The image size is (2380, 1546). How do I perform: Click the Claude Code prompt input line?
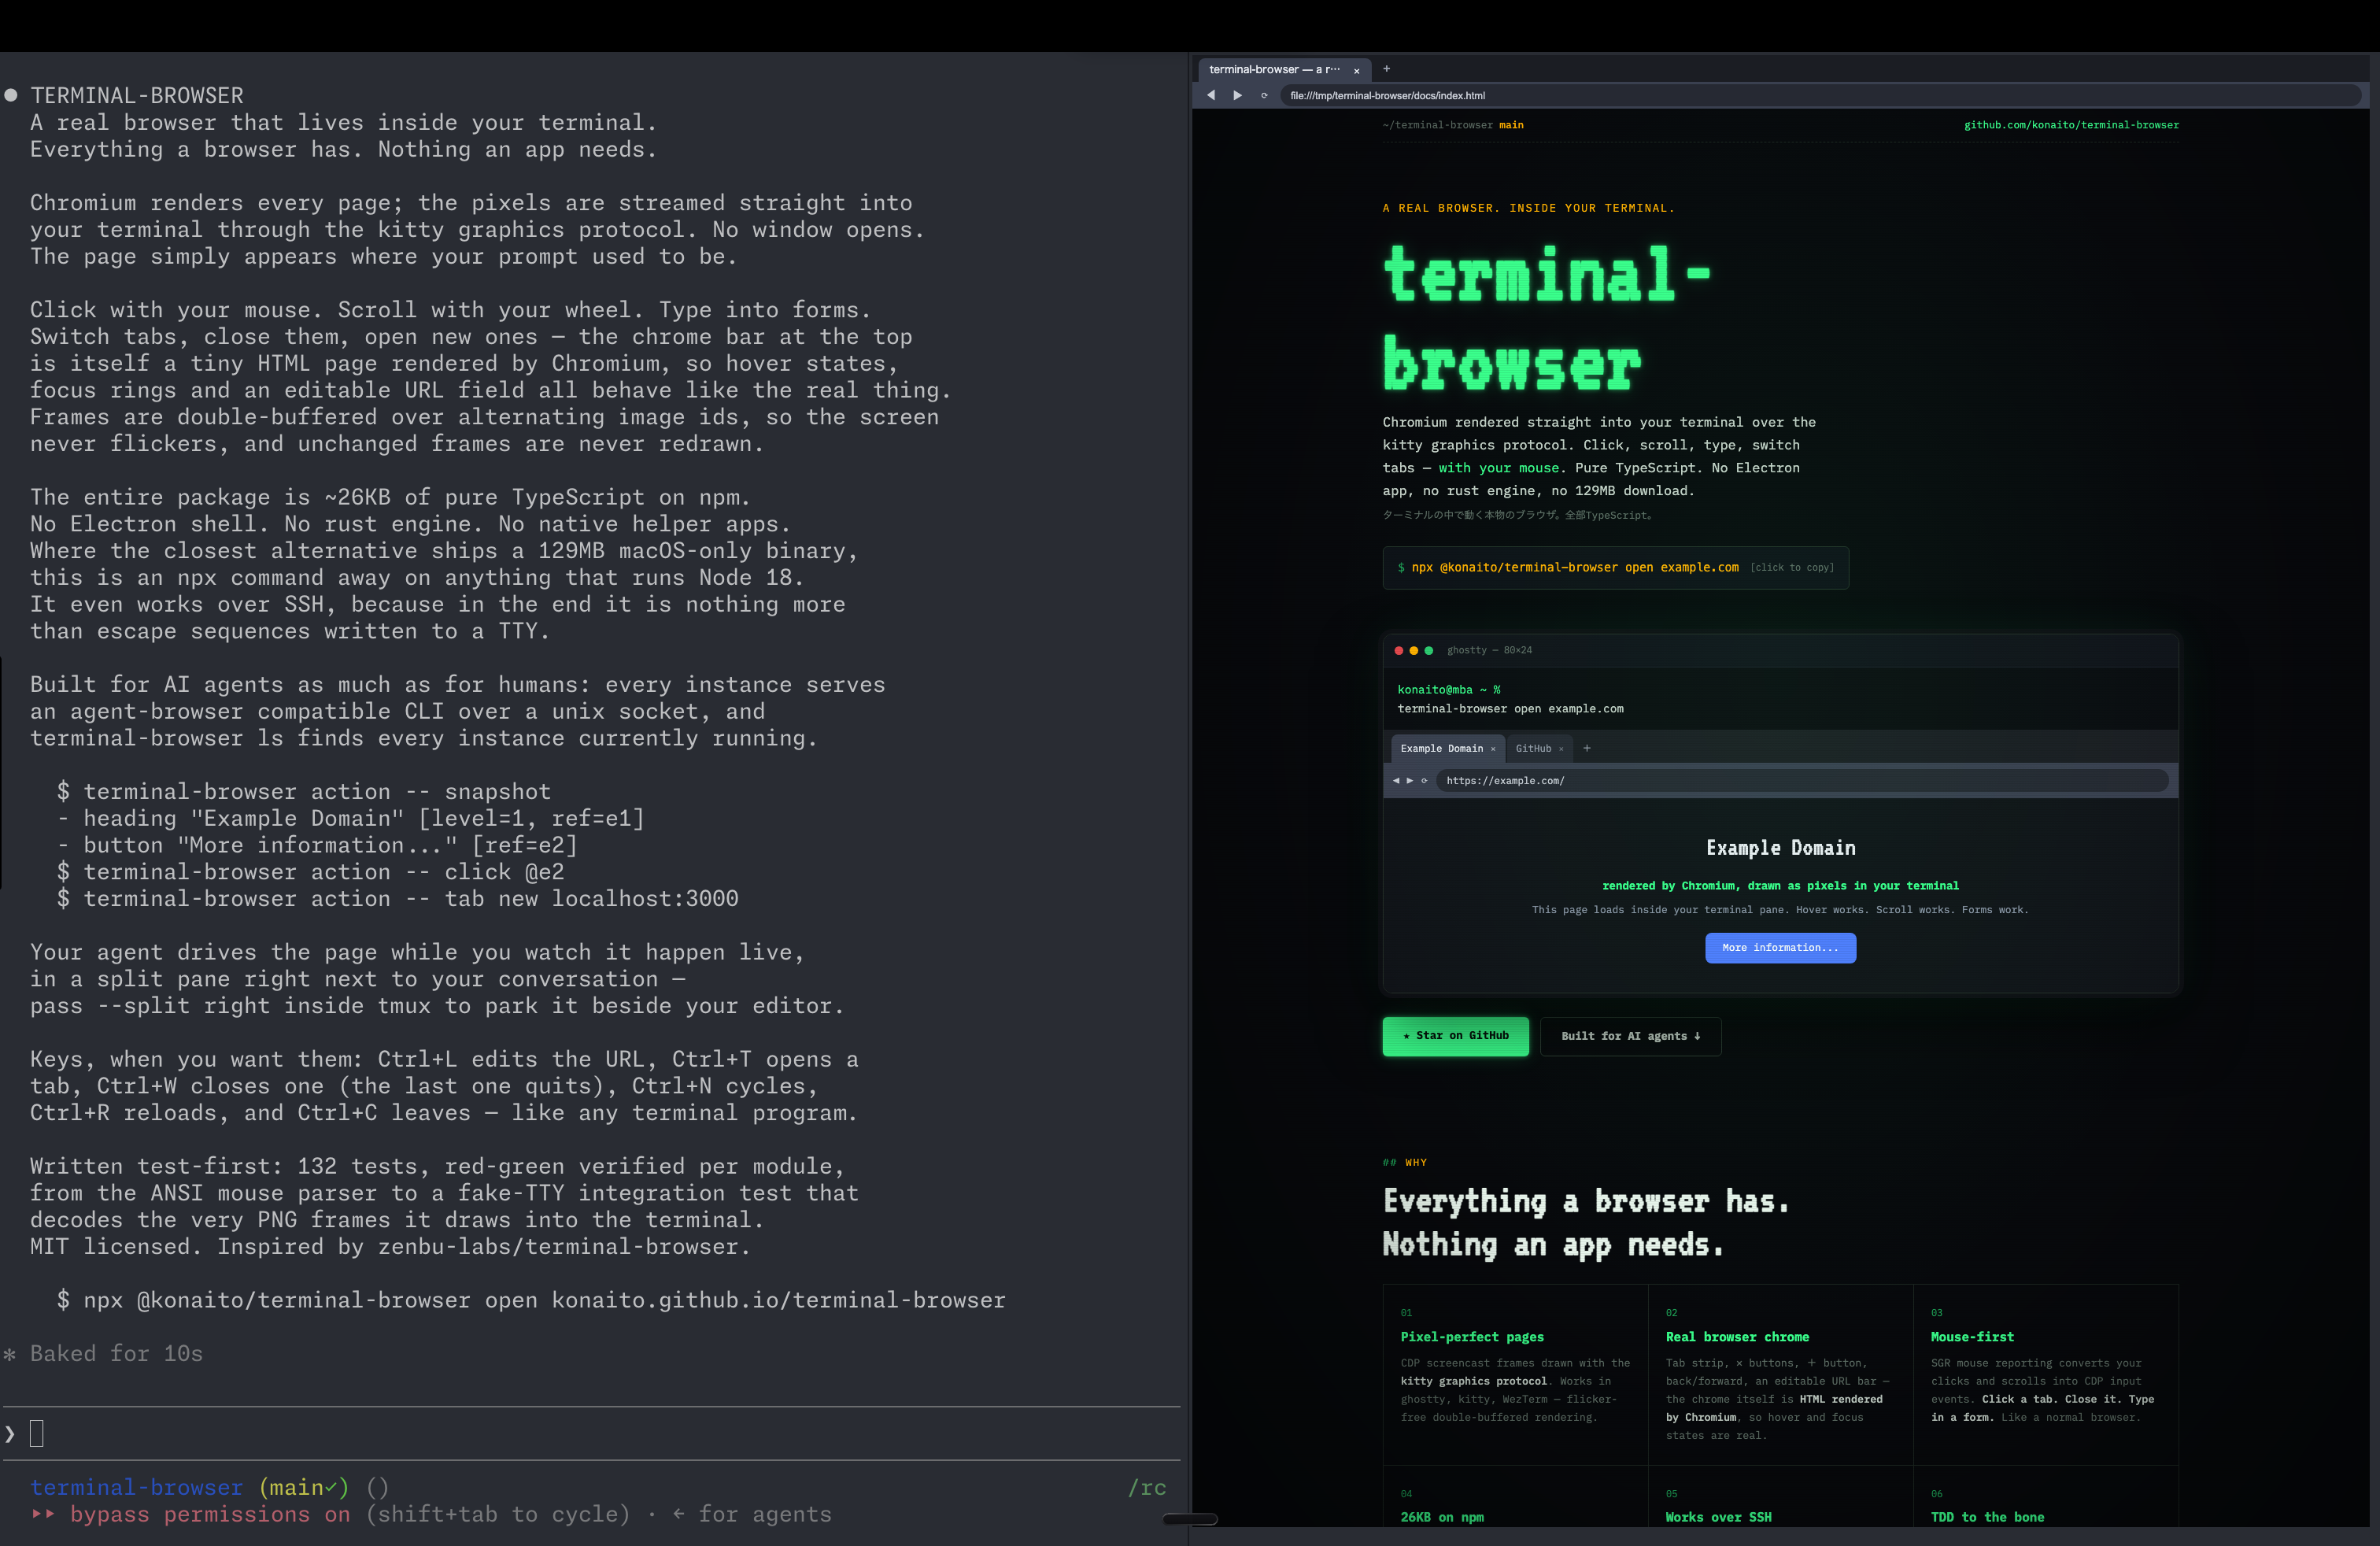(x=590, y=1433)
